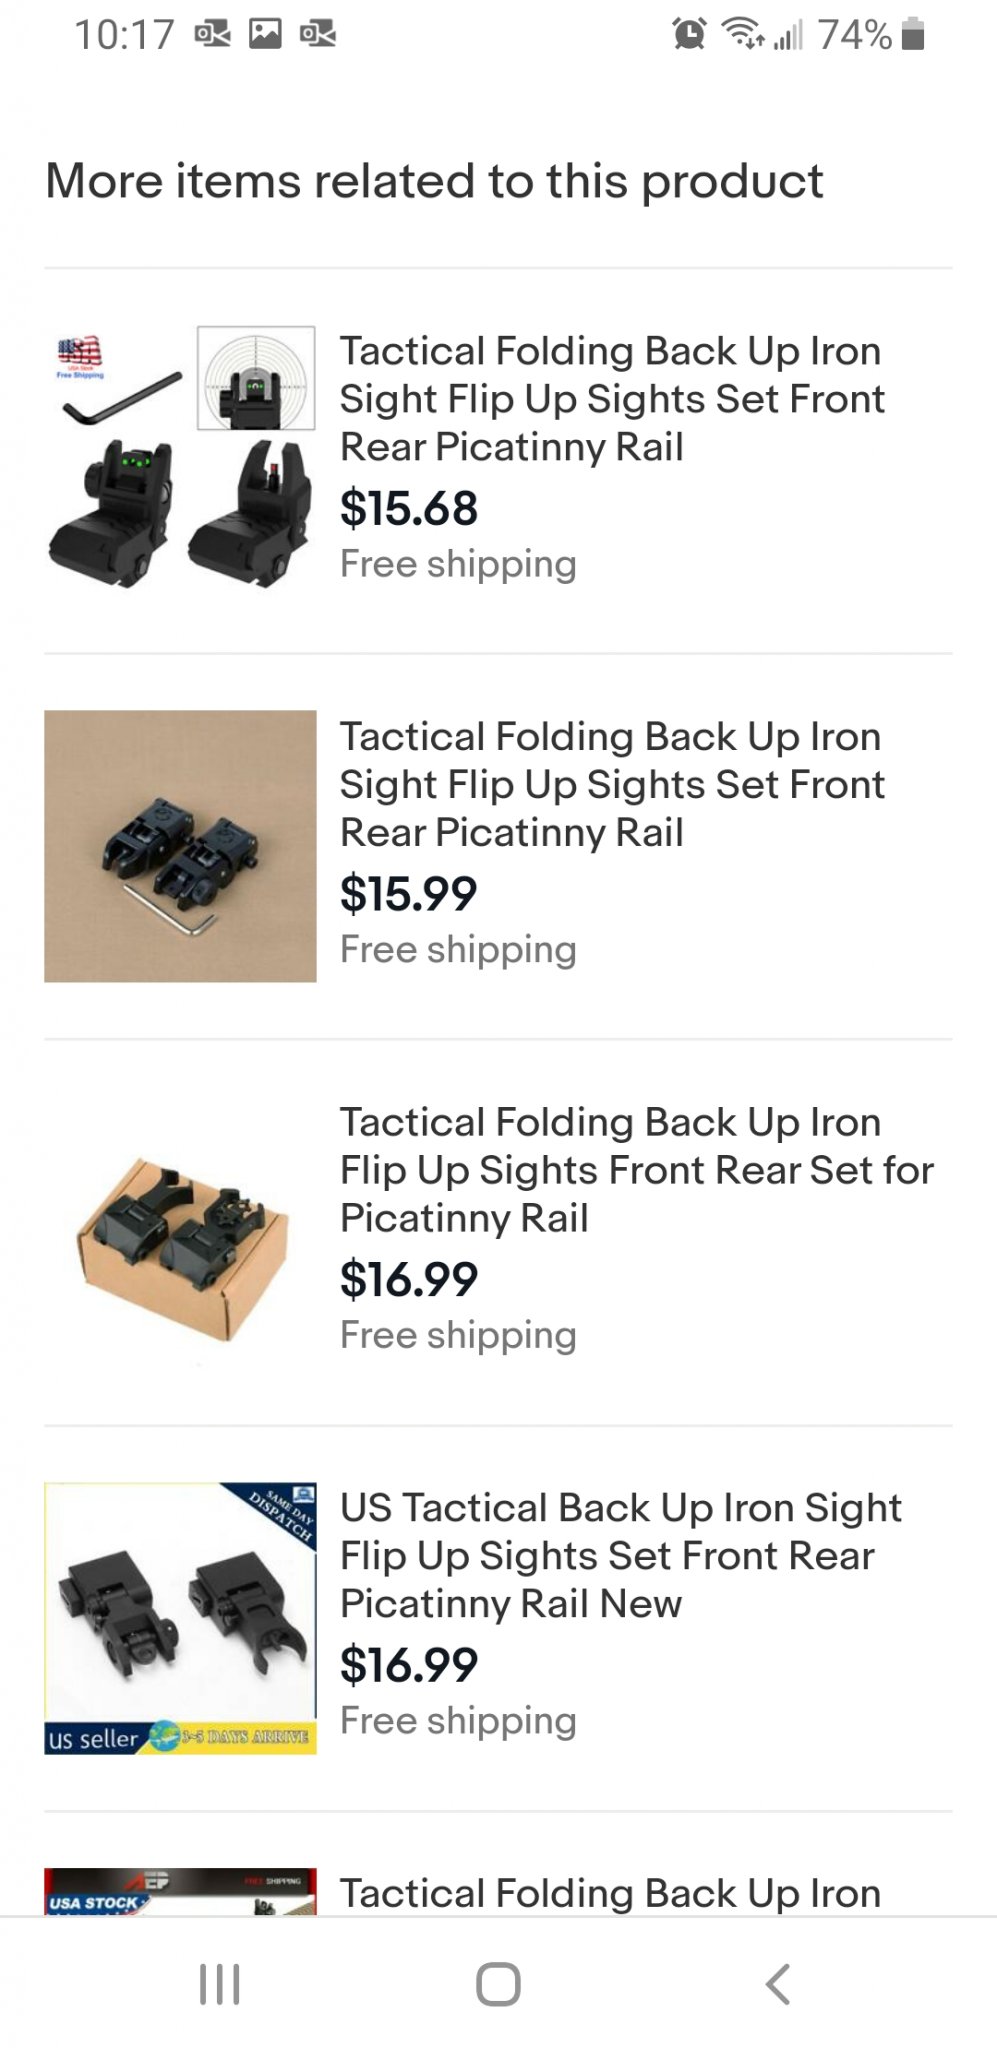Tap the battery indicator icon
Screen dimensions: 997x2048
click(x=912, y=35)
